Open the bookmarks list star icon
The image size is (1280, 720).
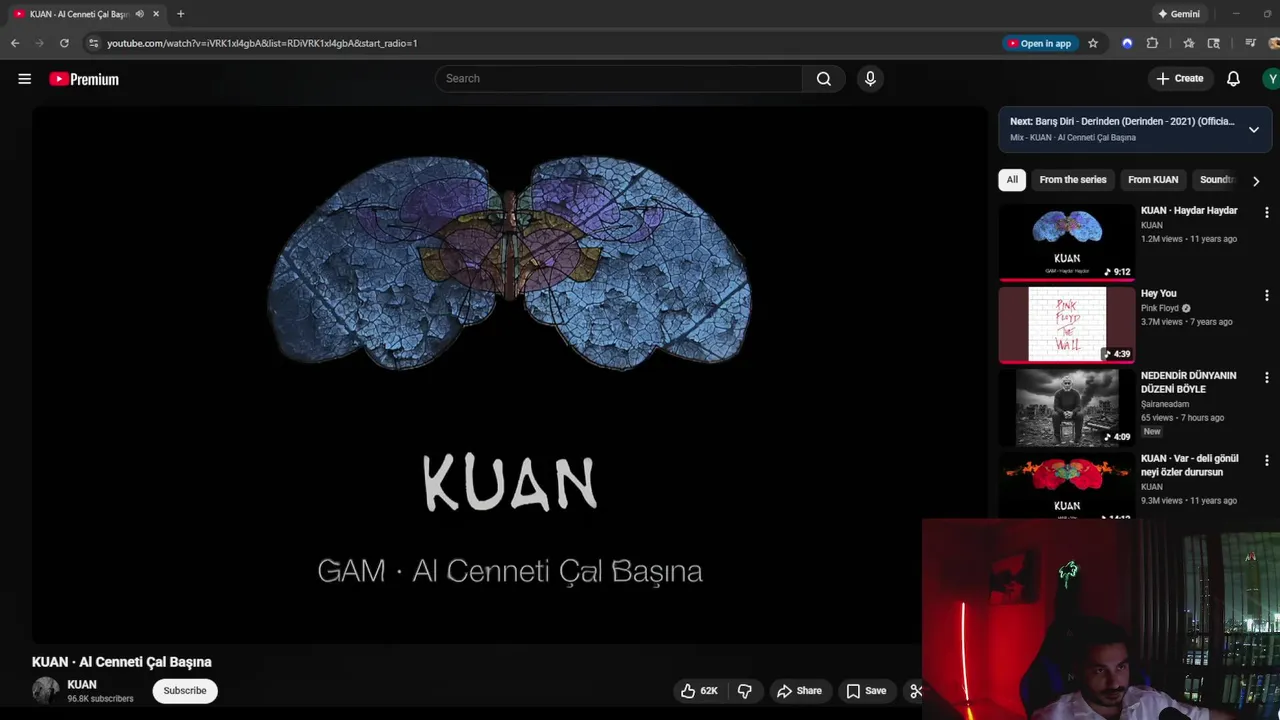coord(1188,43)
